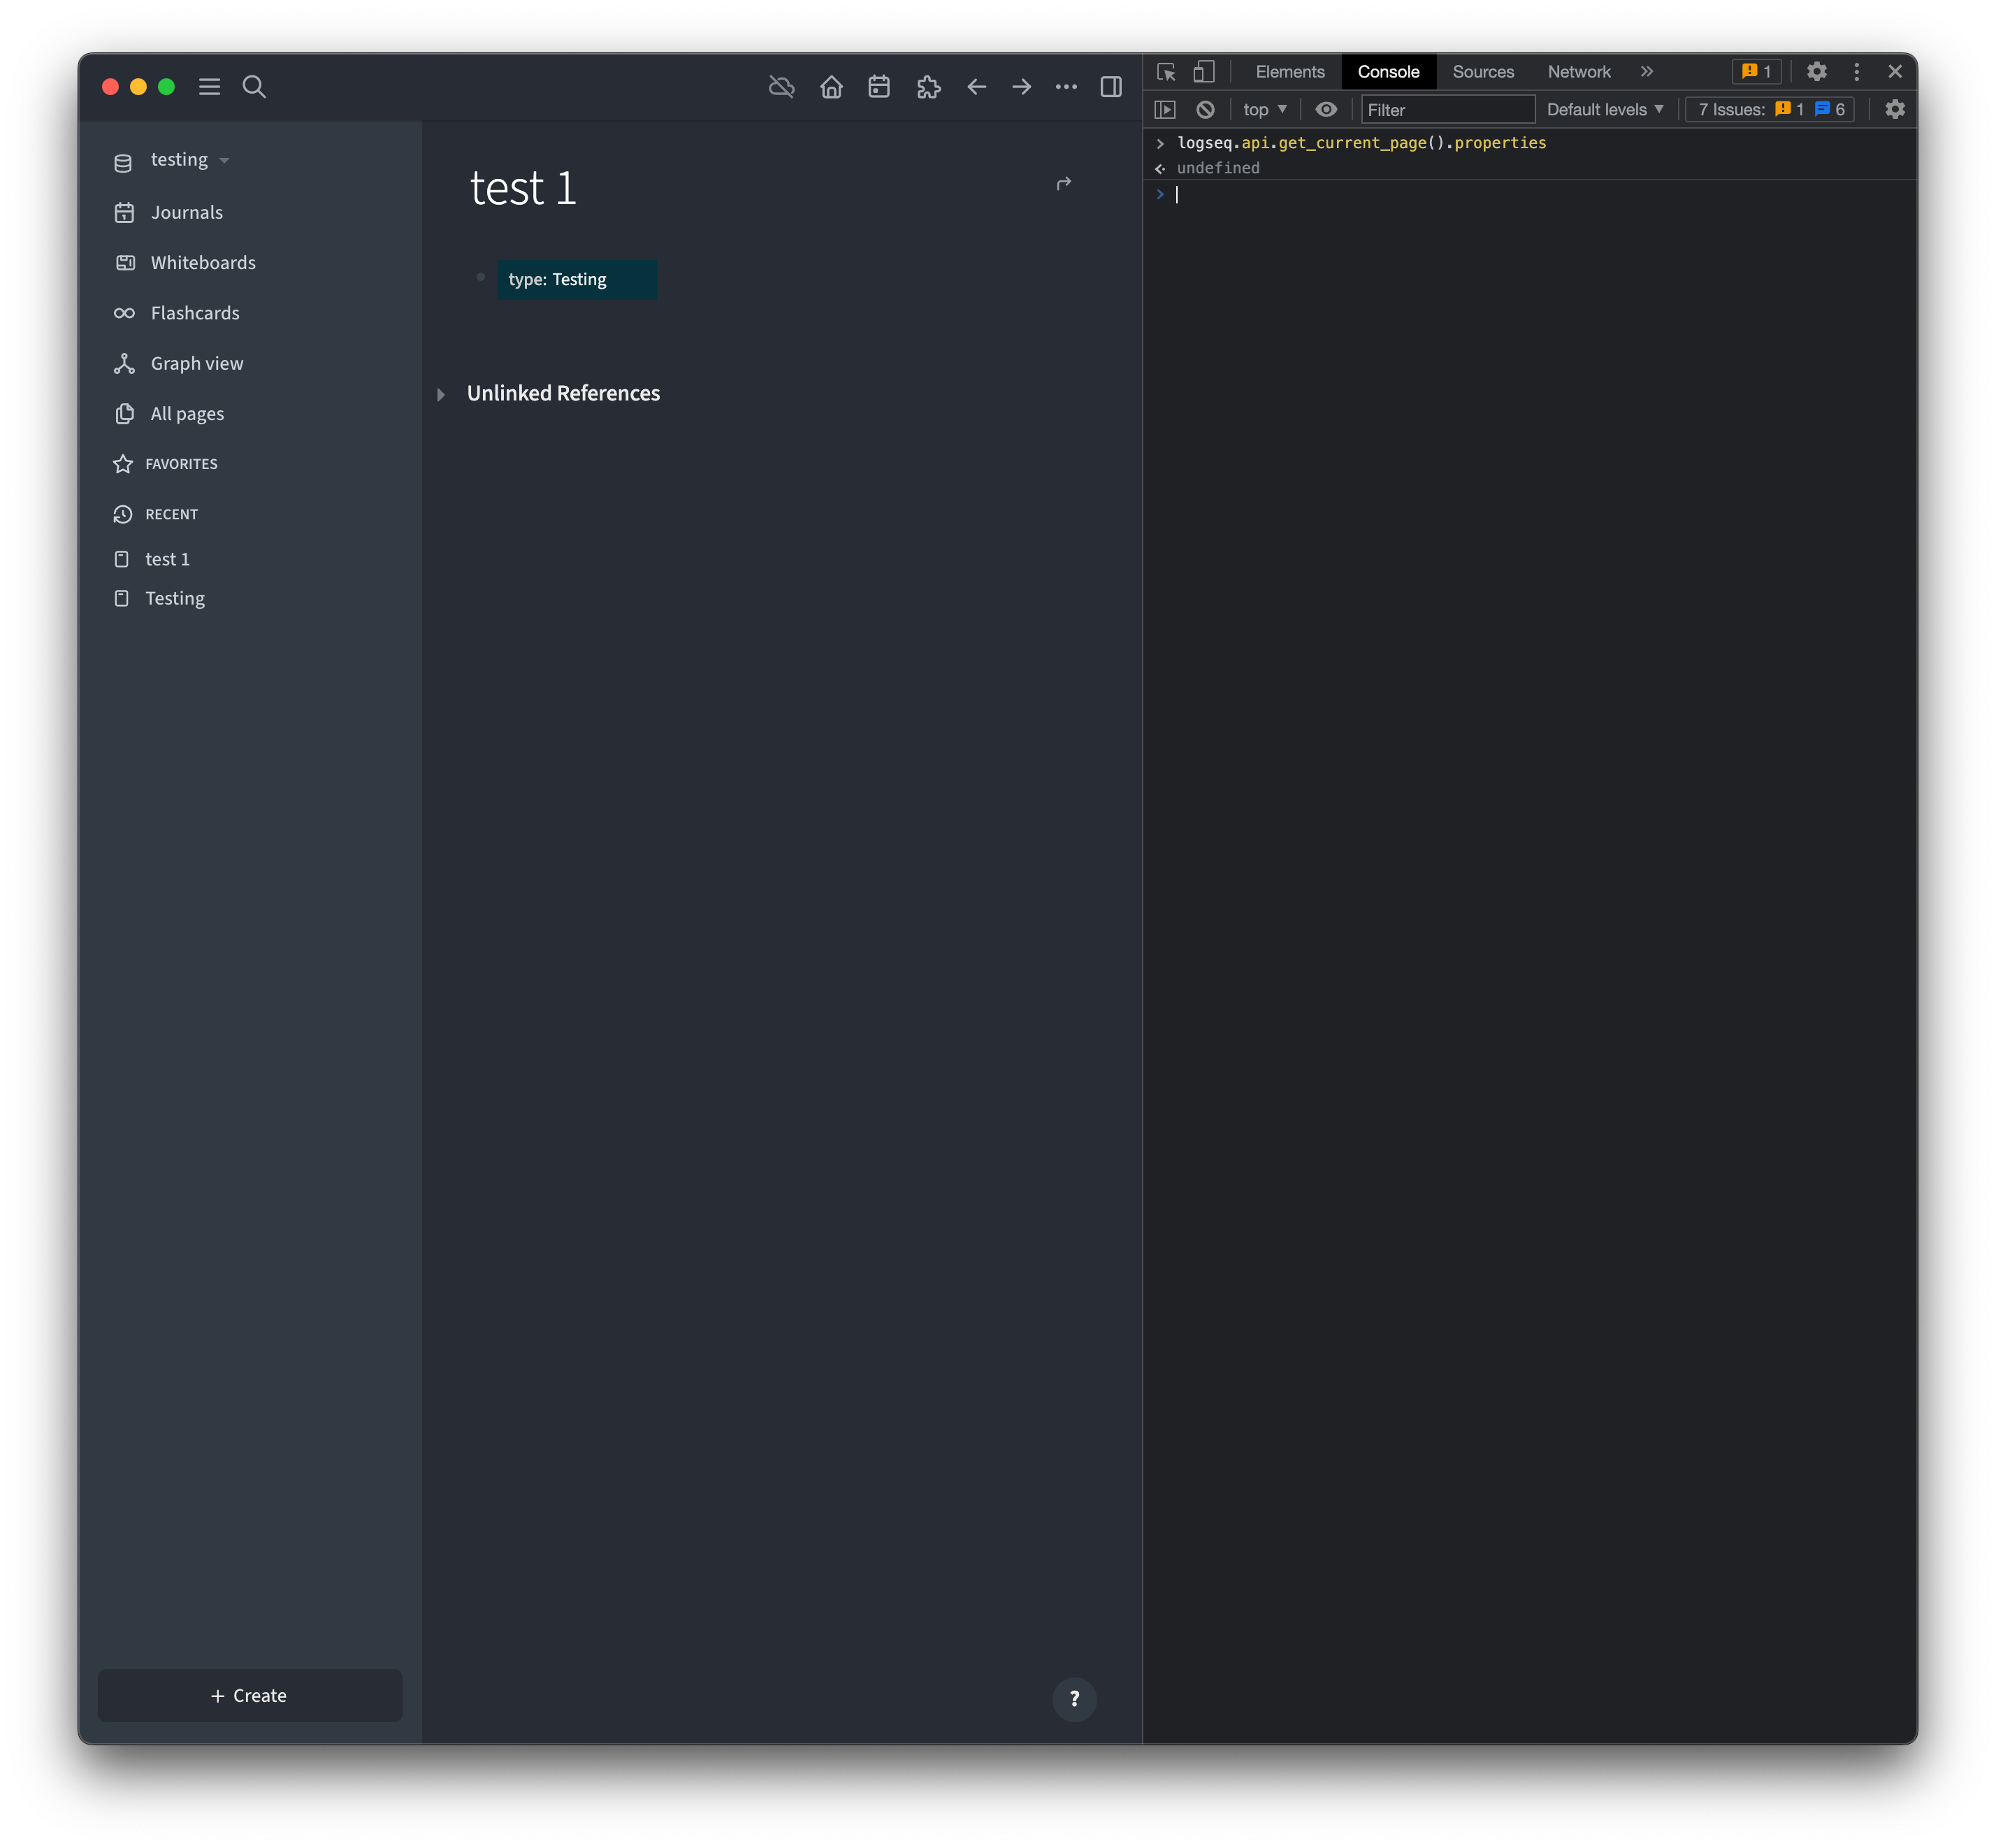Viewport: 1996px width, 1848px height.
Task: Click the cloud sync icon in the toolbar
Action: [782, 87]
